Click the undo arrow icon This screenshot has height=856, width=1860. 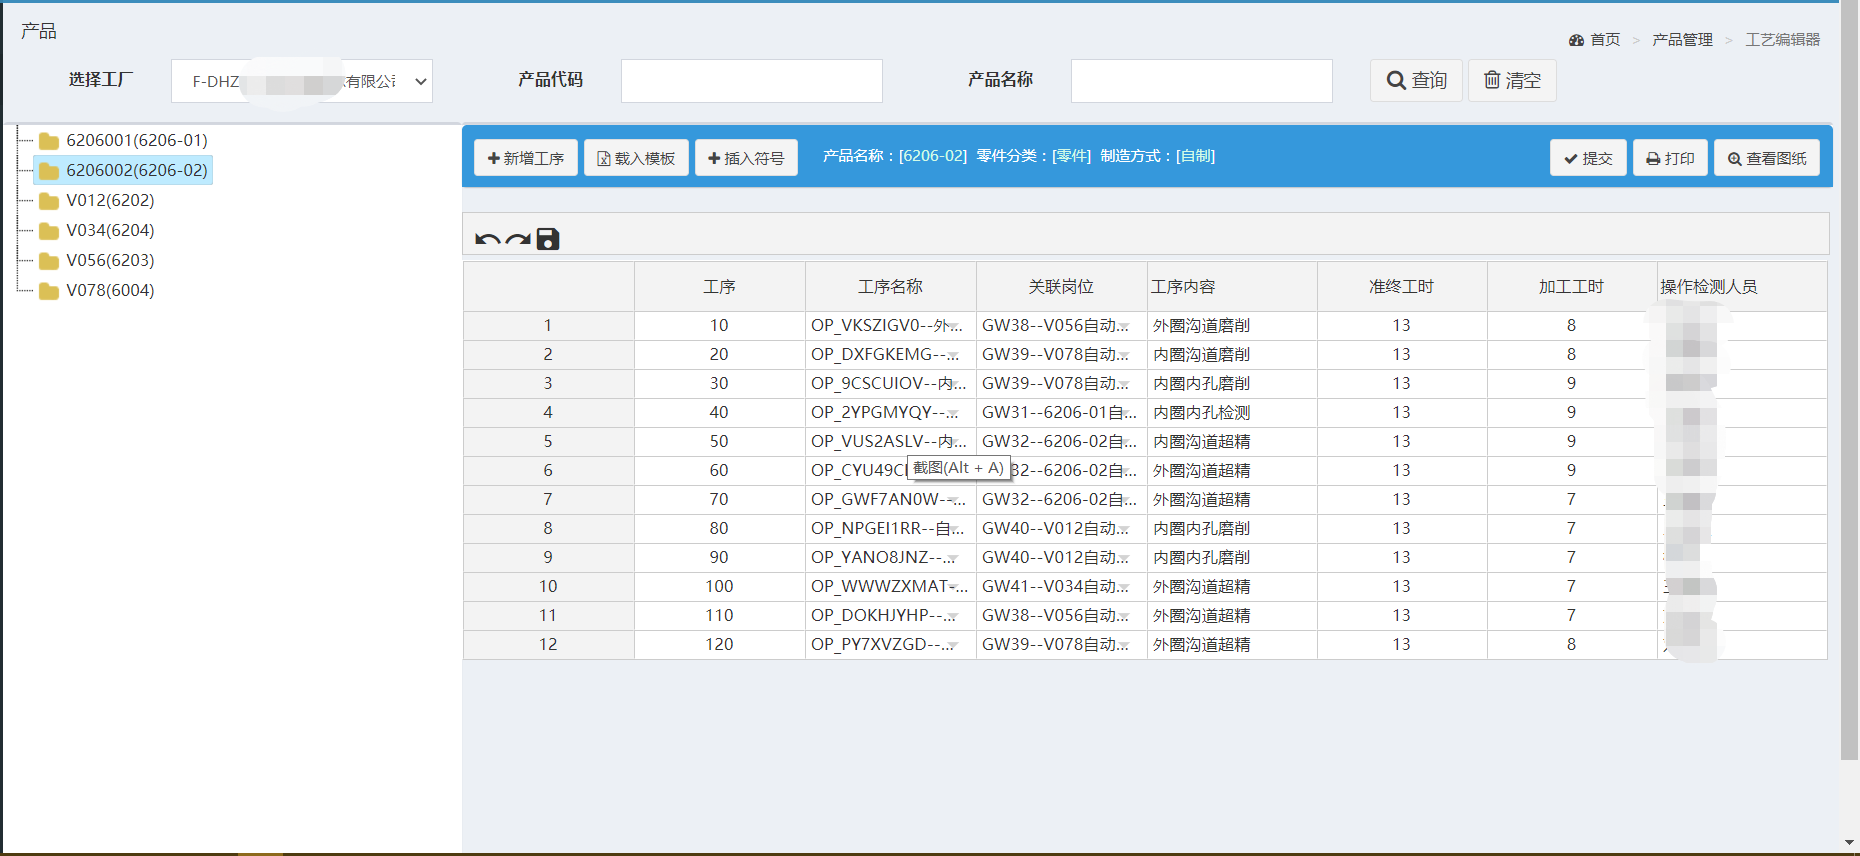click(x=487, y=239)
